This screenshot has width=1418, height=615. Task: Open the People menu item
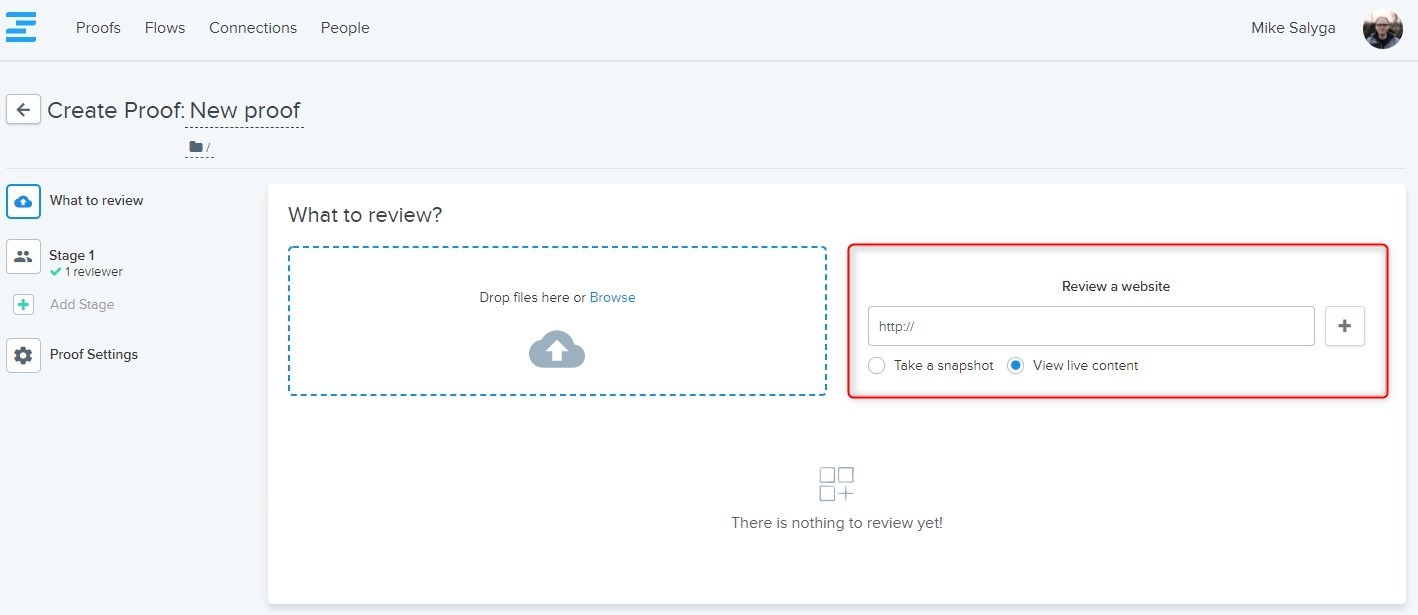(x=345, y=28)
